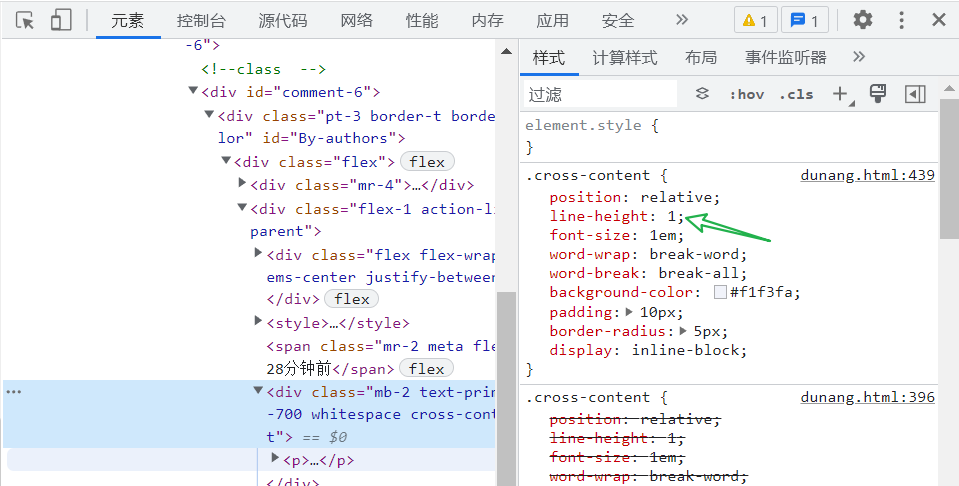This screenshot has height=486, width=959.
Task: Toggle the :hov element state panel
Action: pyautogui.click(x=746, y=94)
